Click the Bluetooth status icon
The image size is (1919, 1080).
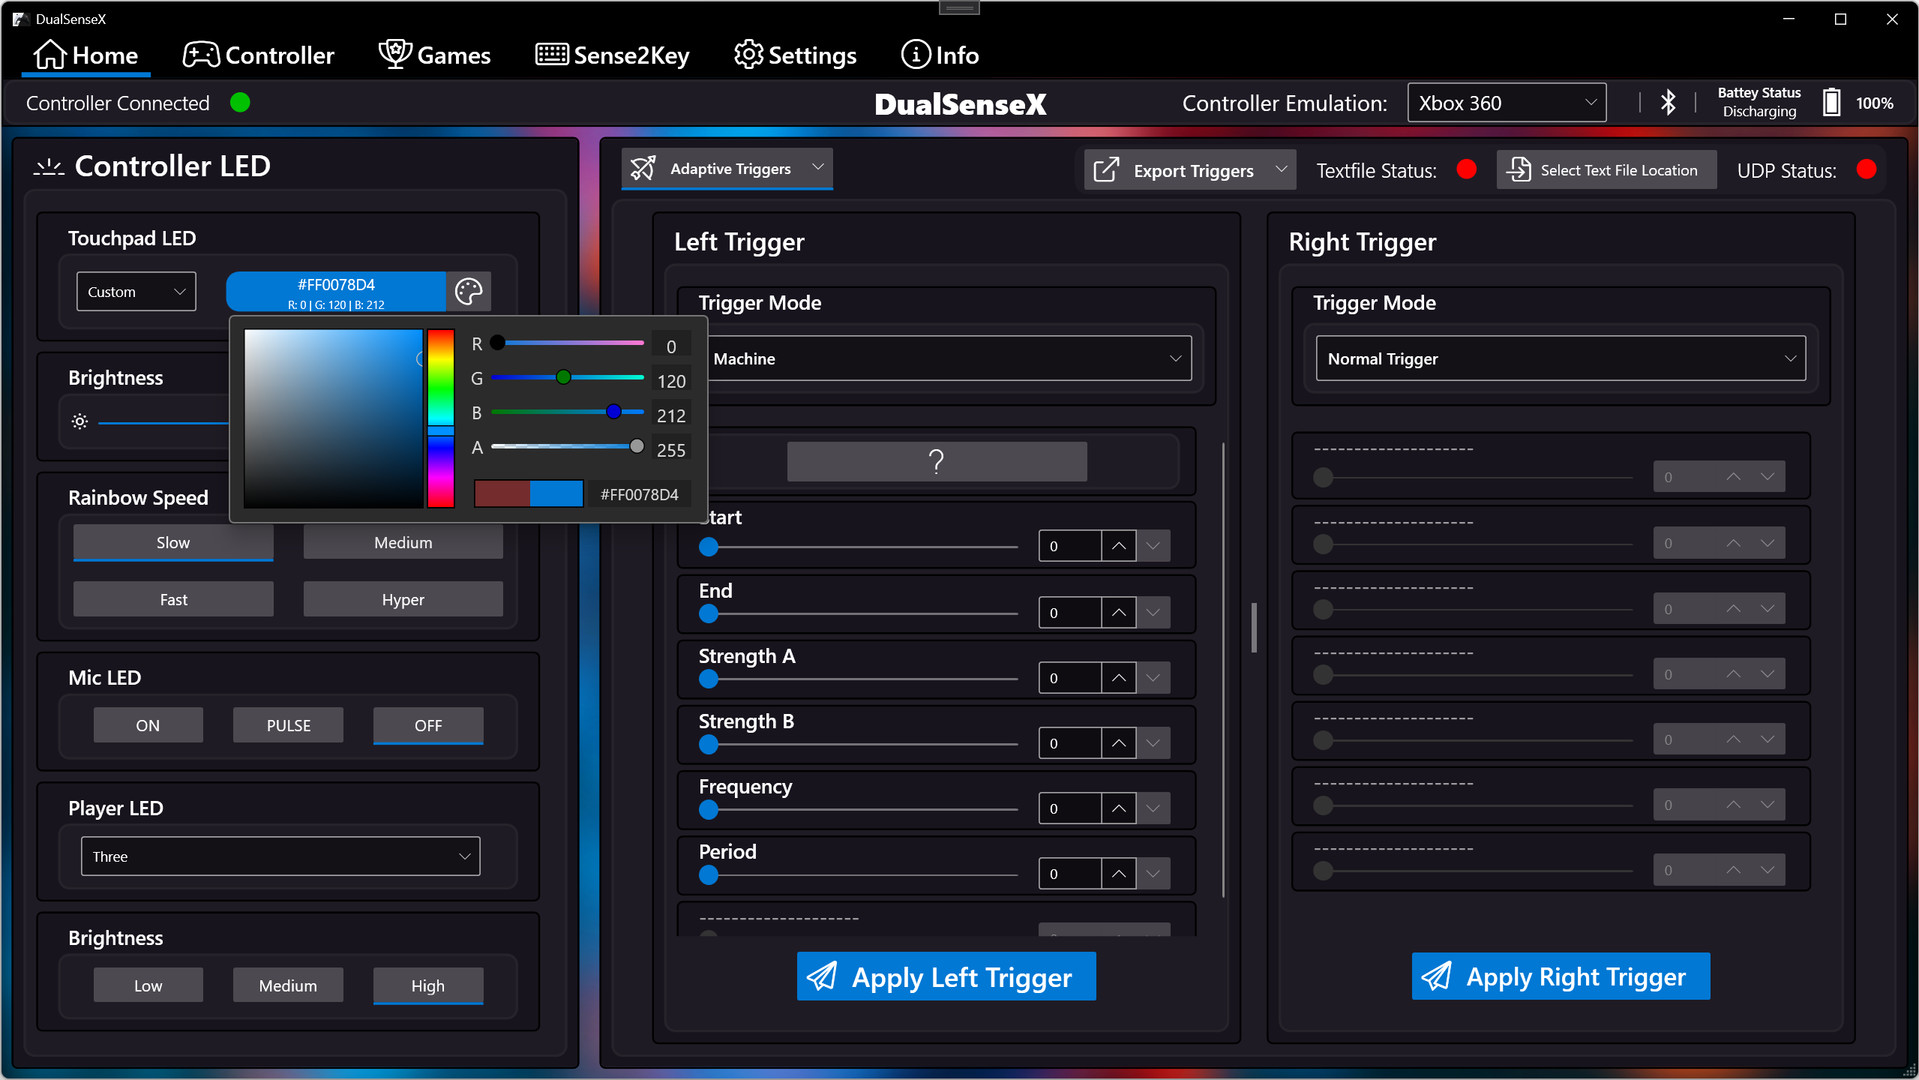coord(1668,103)
